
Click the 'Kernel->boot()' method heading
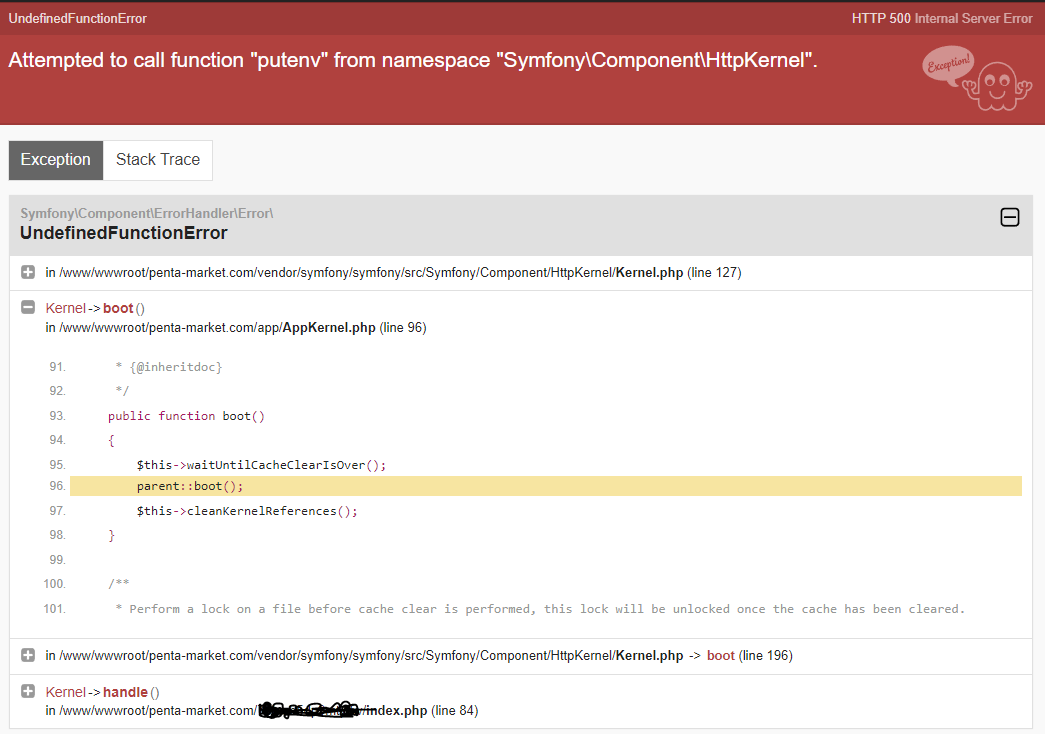pyautogui.click(x=95, y=308)
